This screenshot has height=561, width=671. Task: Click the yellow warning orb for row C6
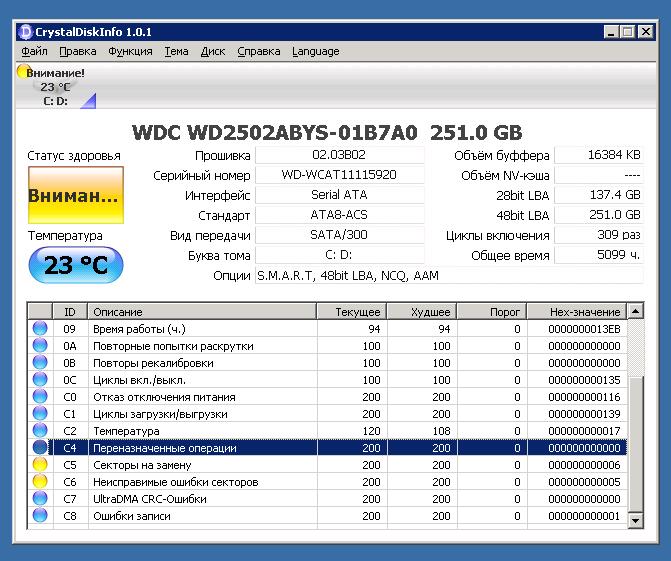(40, 482)
